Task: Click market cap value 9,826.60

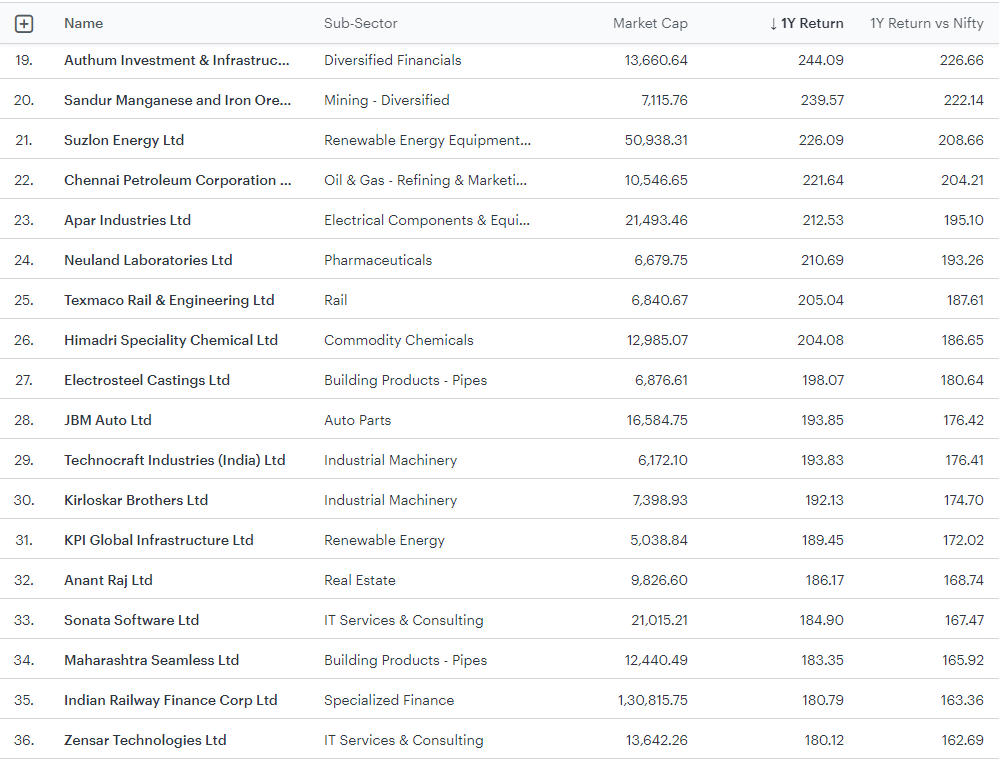Action: point(659,581)
